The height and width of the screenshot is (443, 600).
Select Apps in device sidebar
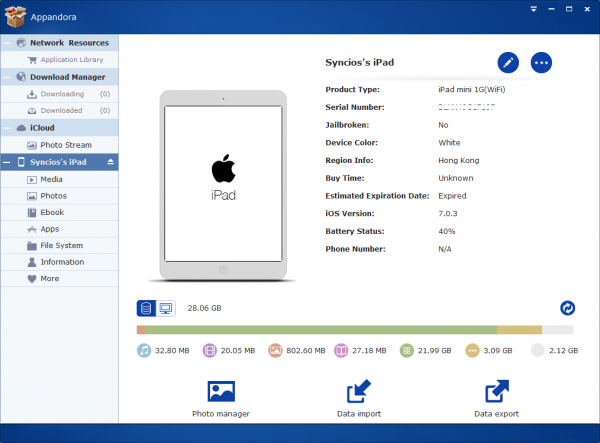coord(60,229)
